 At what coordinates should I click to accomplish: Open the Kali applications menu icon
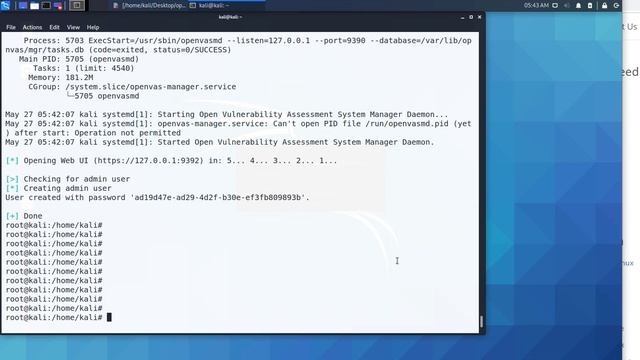5,5
